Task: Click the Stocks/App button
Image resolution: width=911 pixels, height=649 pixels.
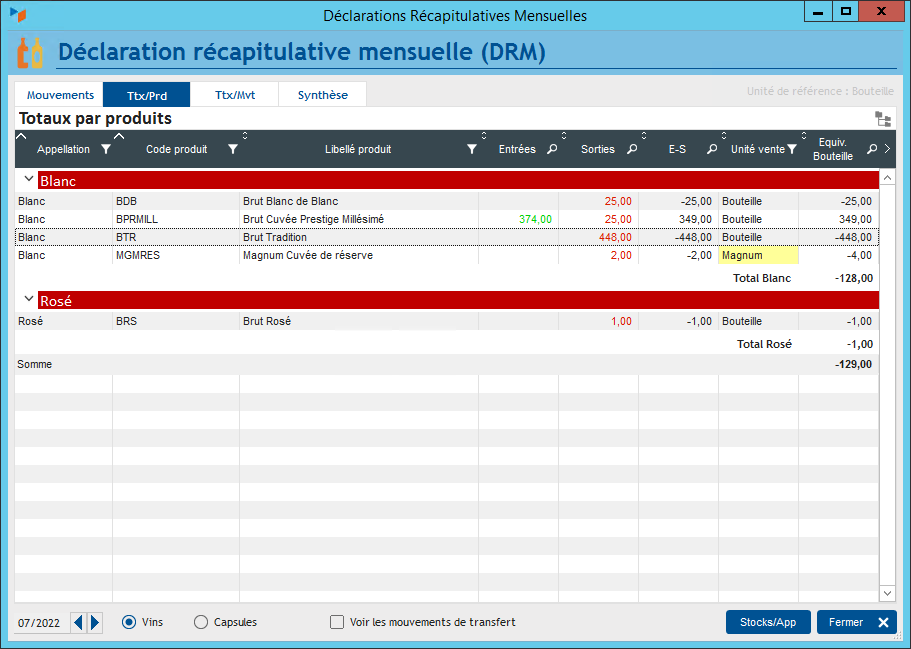Action: pos(768,622)
